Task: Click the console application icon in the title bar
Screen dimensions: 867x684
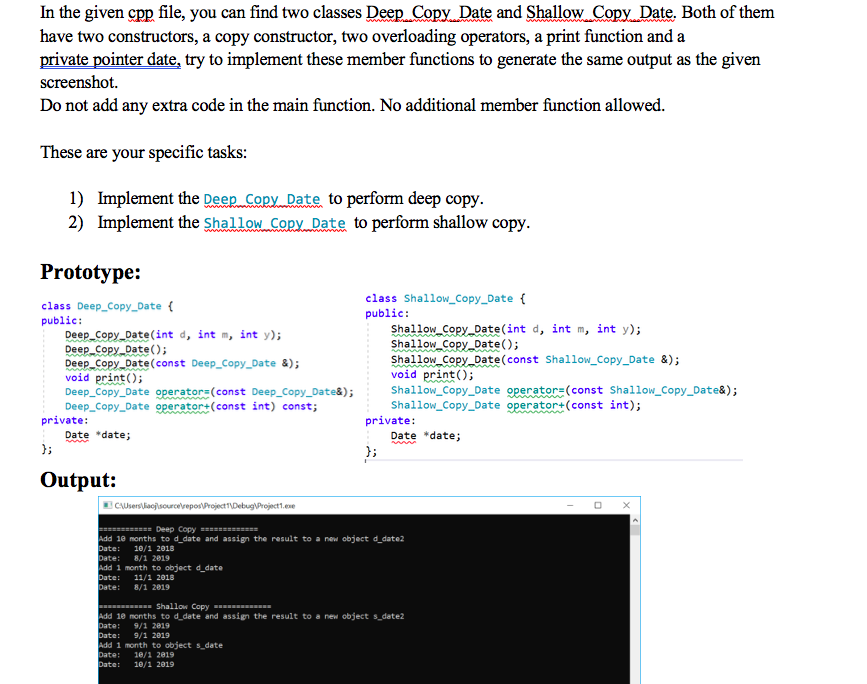Action: coord(107,506)
